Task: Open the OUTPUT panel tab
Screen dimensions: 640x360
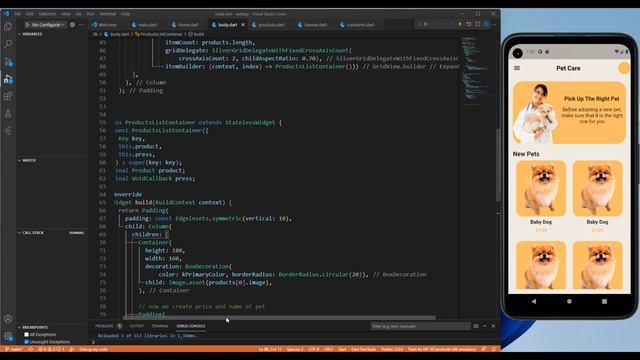Action: 137,326
